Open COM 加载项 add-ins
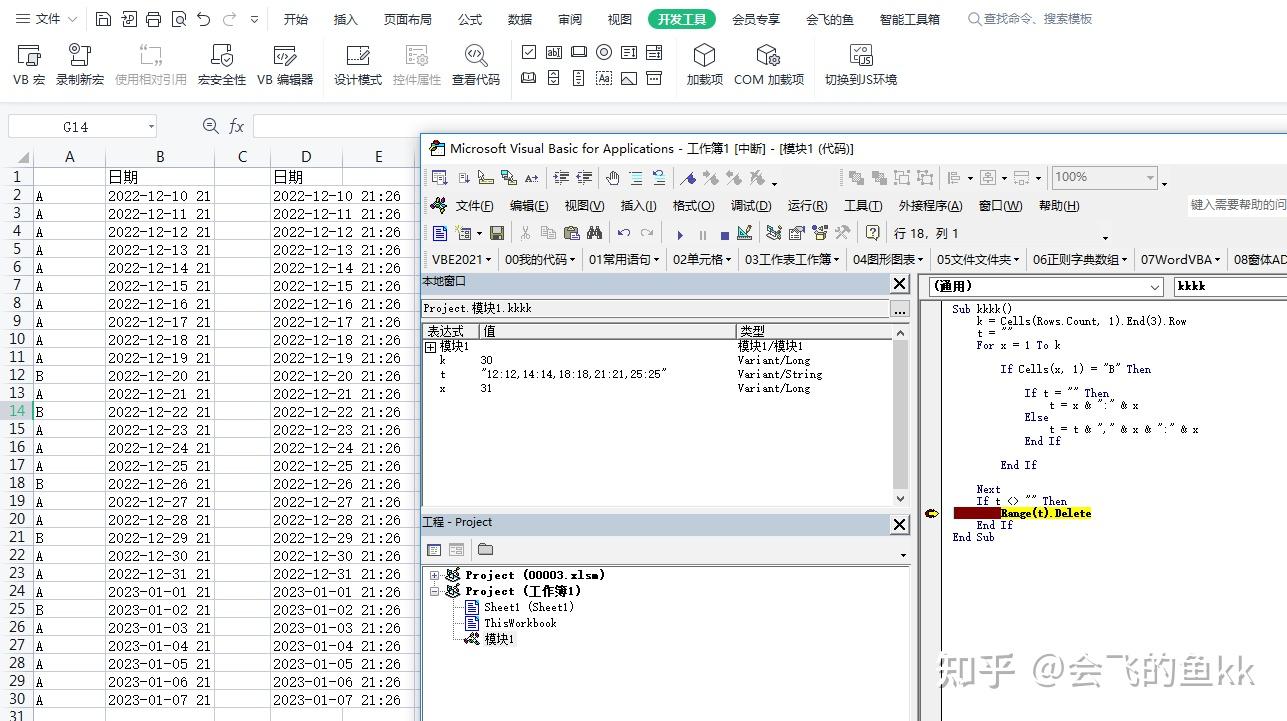The image size is (1287, 721). click(x=768, y=64)
